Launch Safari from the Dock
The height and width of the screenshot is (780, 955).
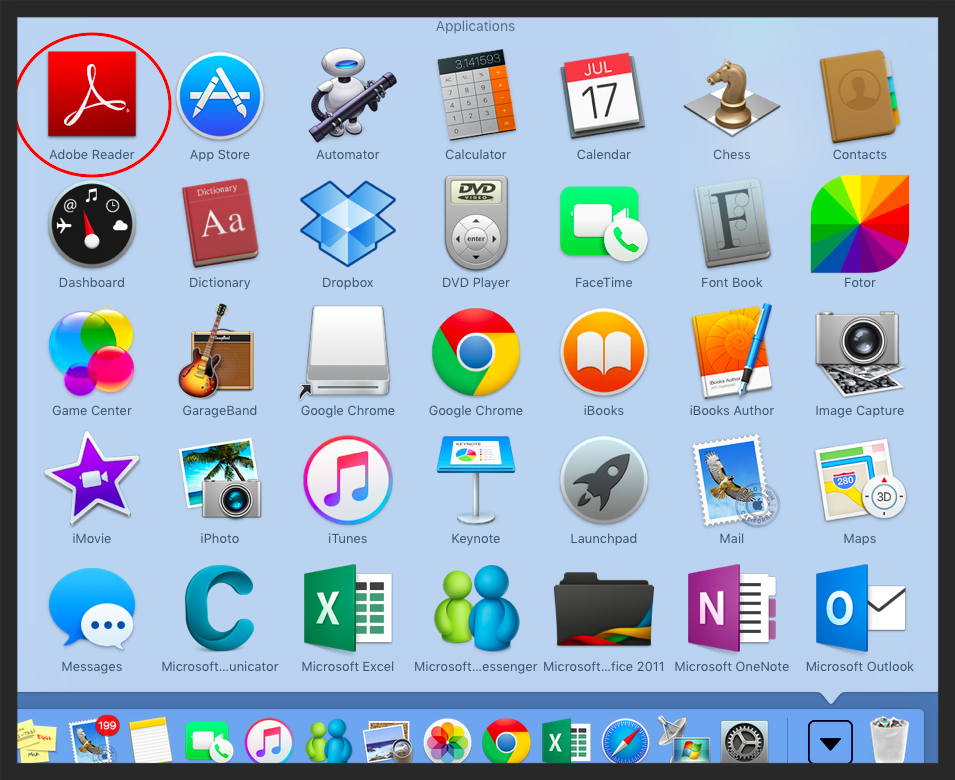[626, 741]
